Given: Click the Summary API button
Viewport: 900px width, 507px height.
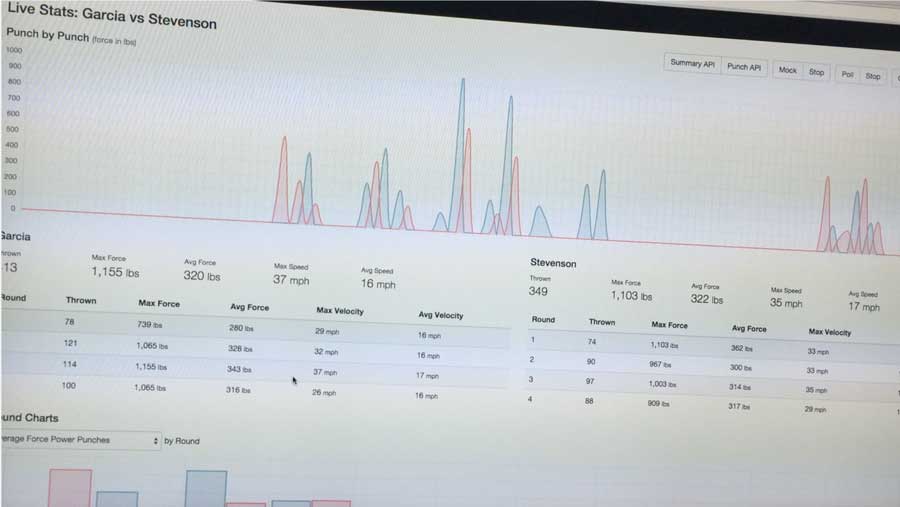Looking at the screenshot, I should [x=692, y=64].
